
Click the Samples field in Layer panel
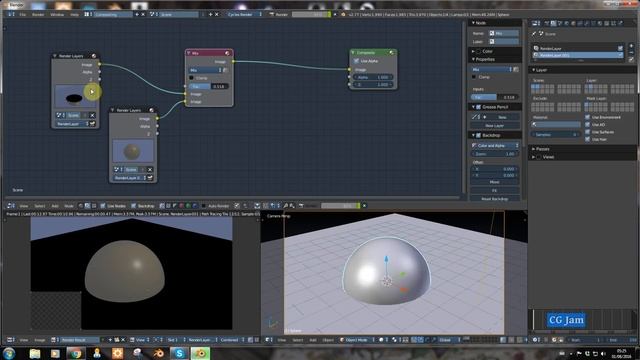click(x=556, y=134)
